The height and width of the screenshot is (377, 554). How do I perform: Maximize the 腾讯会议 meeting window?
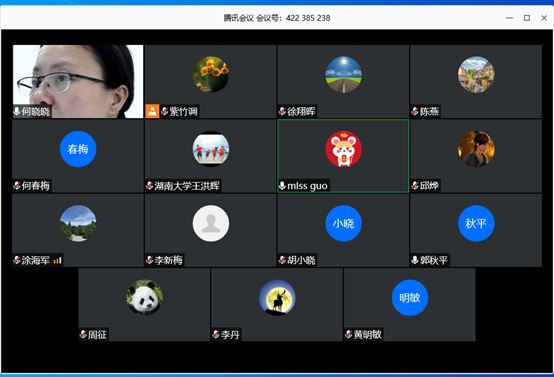click(x=527, y=18)
